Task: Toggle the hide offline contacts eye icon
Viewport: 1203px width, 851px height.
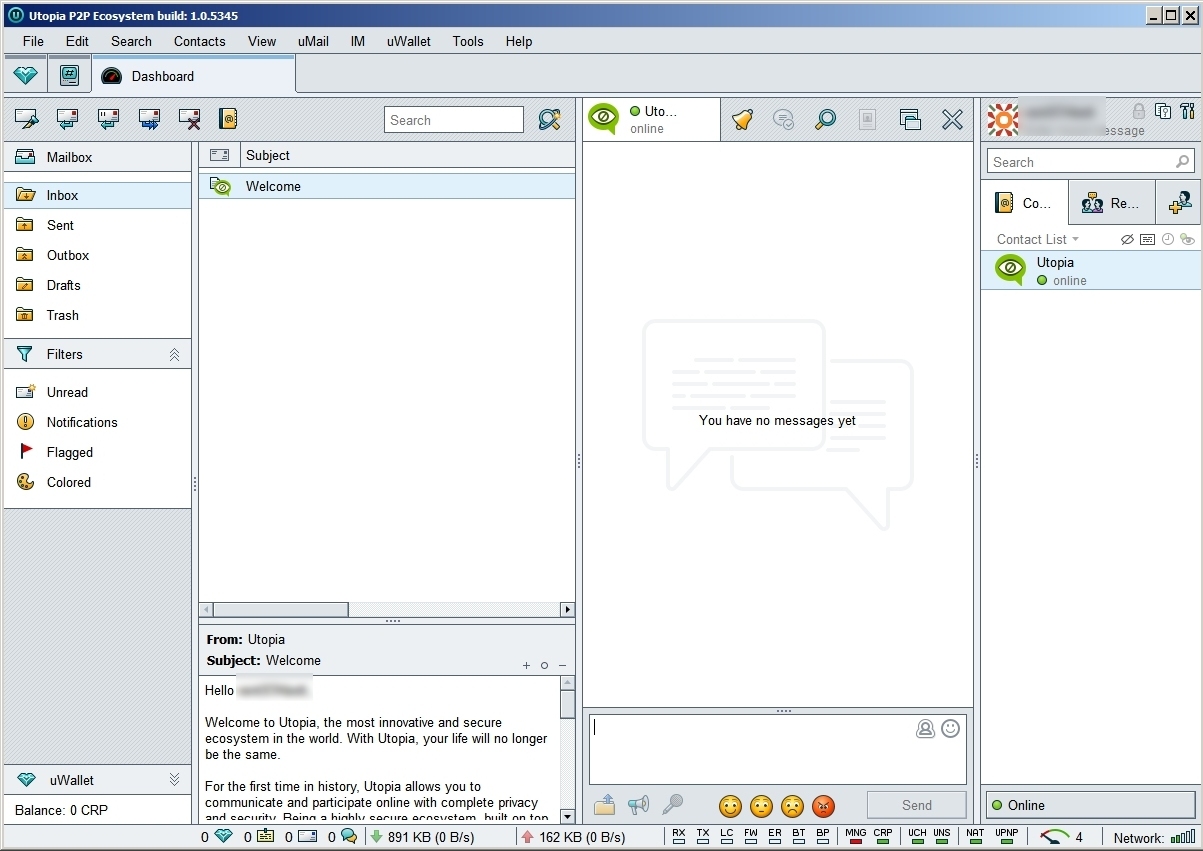Action: pyautogui.click(x=1127, y=240)
